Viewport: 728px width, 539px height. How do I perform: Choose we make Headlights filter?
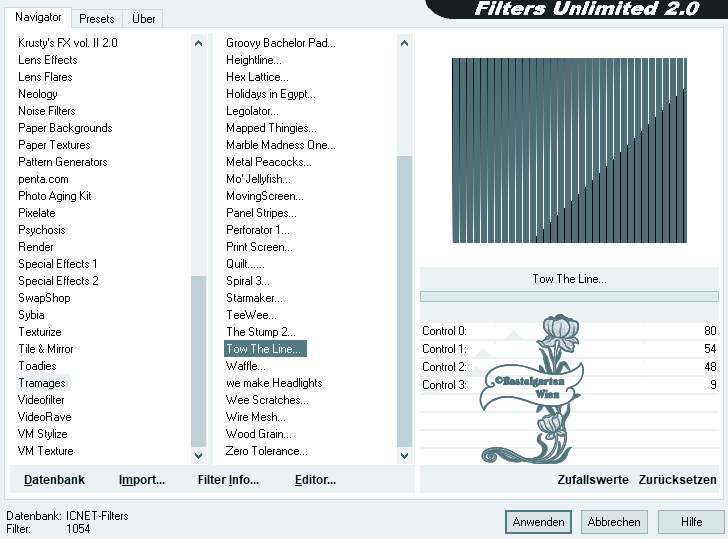click(274, 383)
